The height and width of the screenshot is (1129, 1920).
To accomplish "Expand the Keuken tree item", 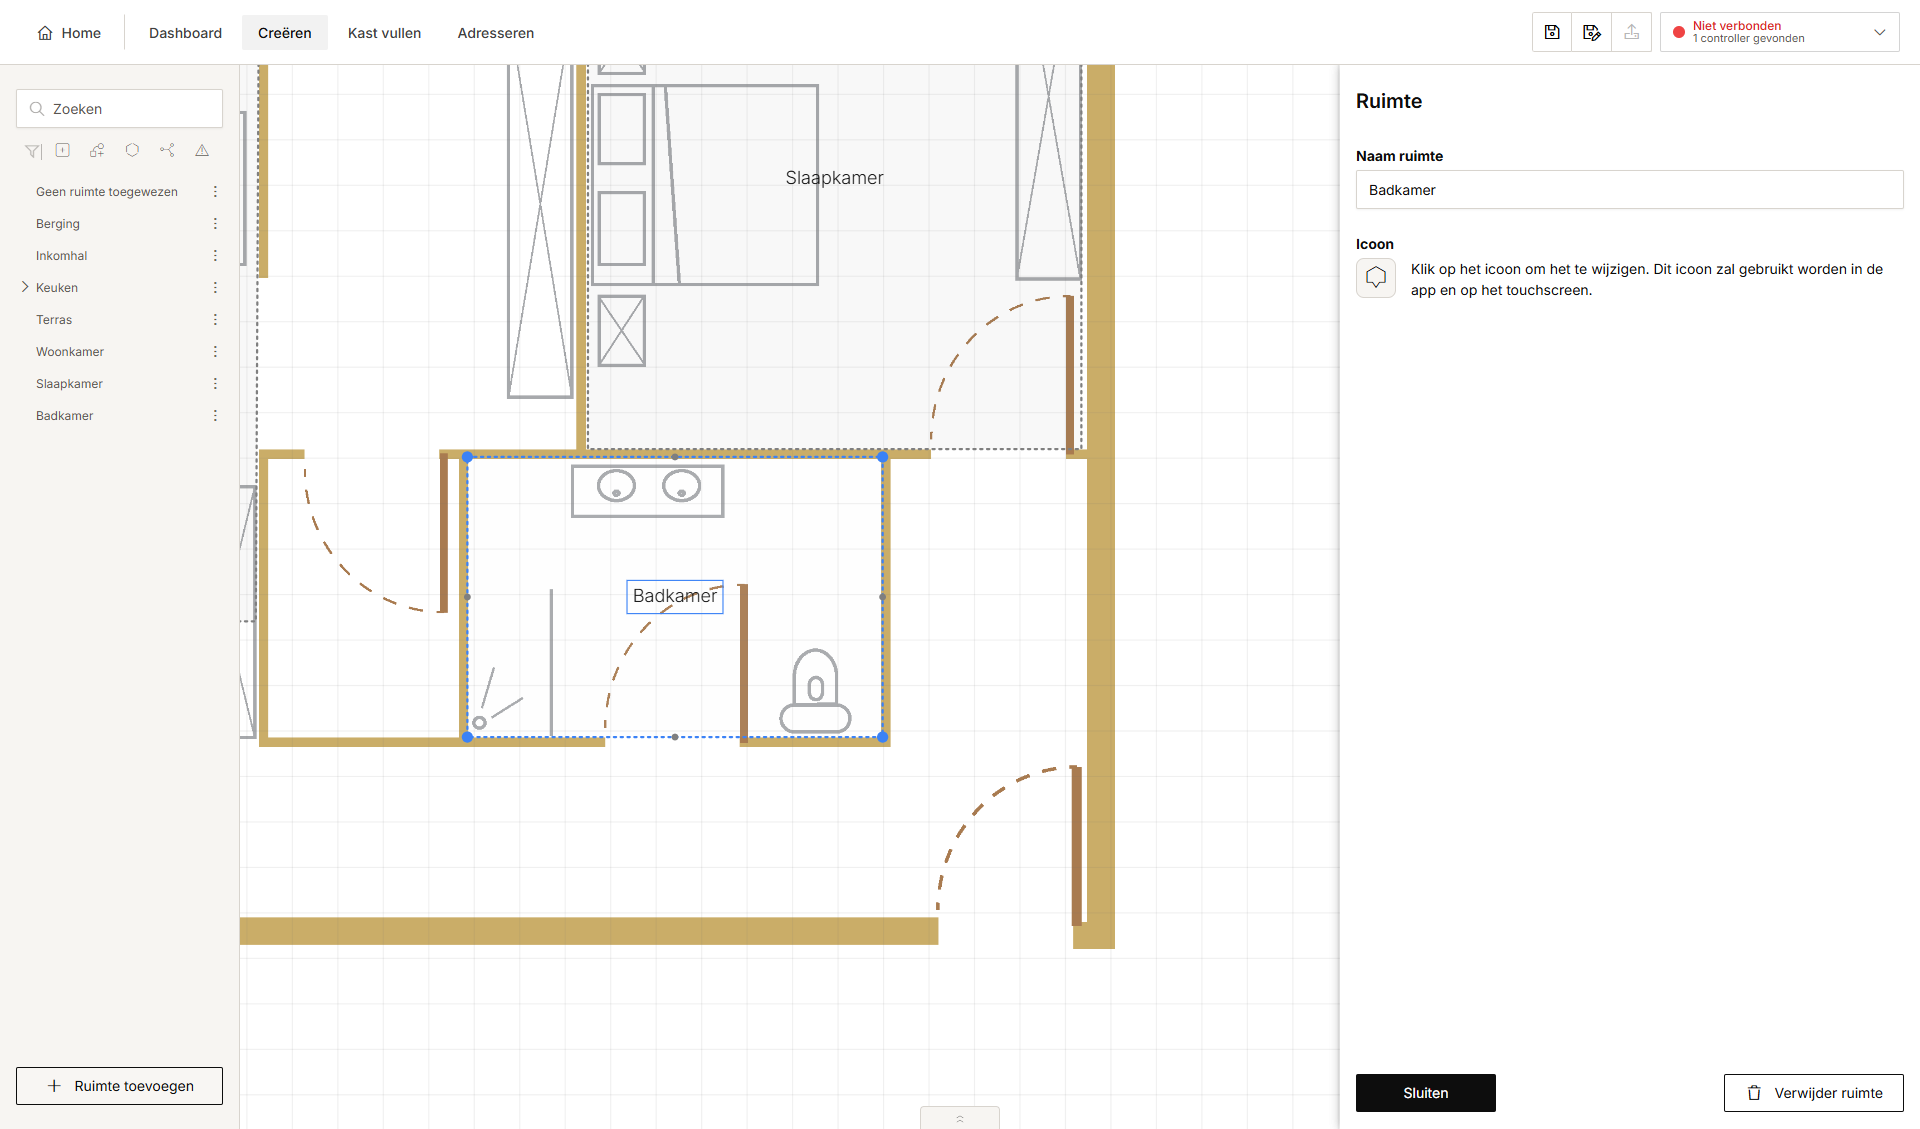I will (x=25, y=287).
